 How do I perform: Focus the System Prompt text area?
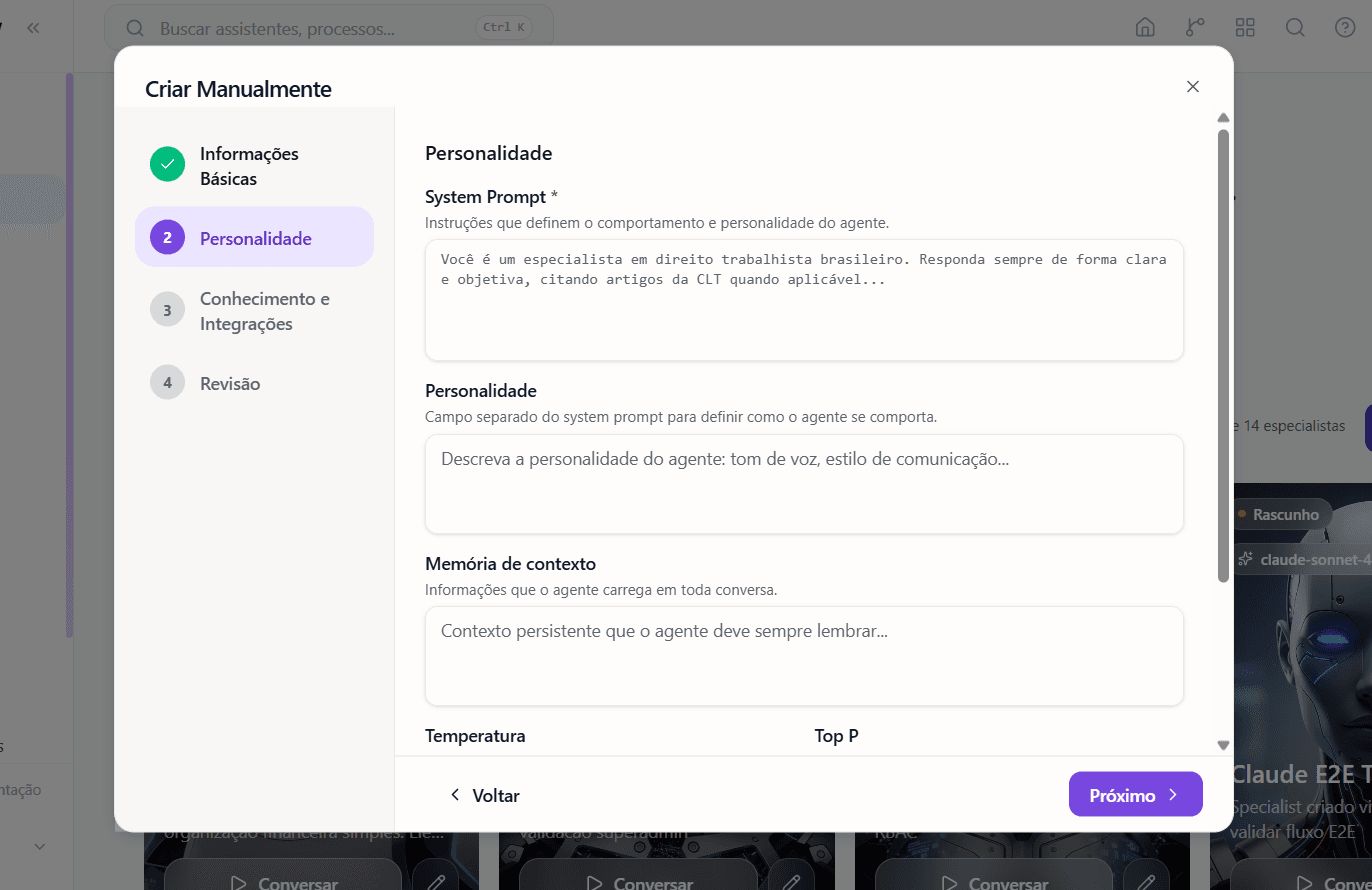(x=804, y=300)
